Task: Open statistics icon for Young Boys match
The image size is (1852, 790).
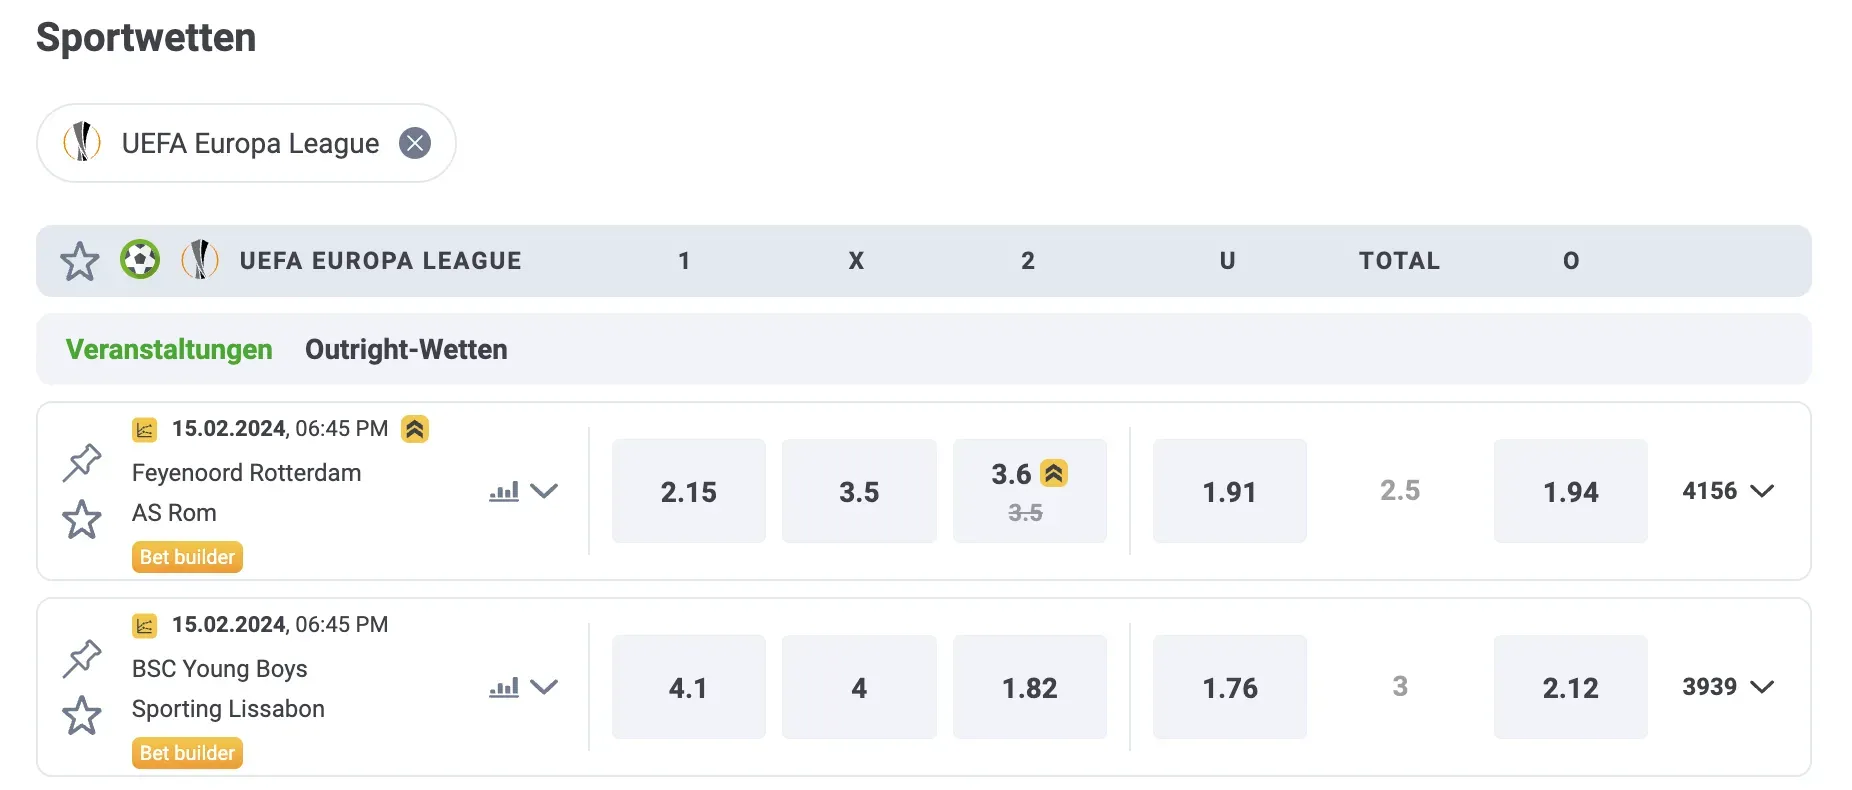Action: (504, 687)
